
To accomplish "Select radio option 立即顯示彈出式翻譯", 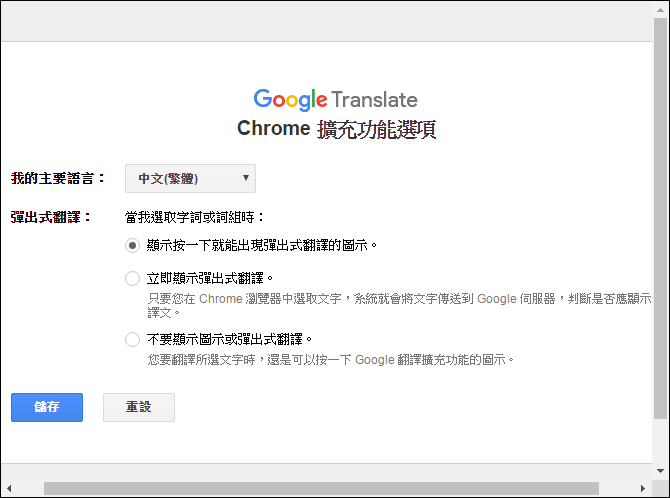I will pos(132,279).
